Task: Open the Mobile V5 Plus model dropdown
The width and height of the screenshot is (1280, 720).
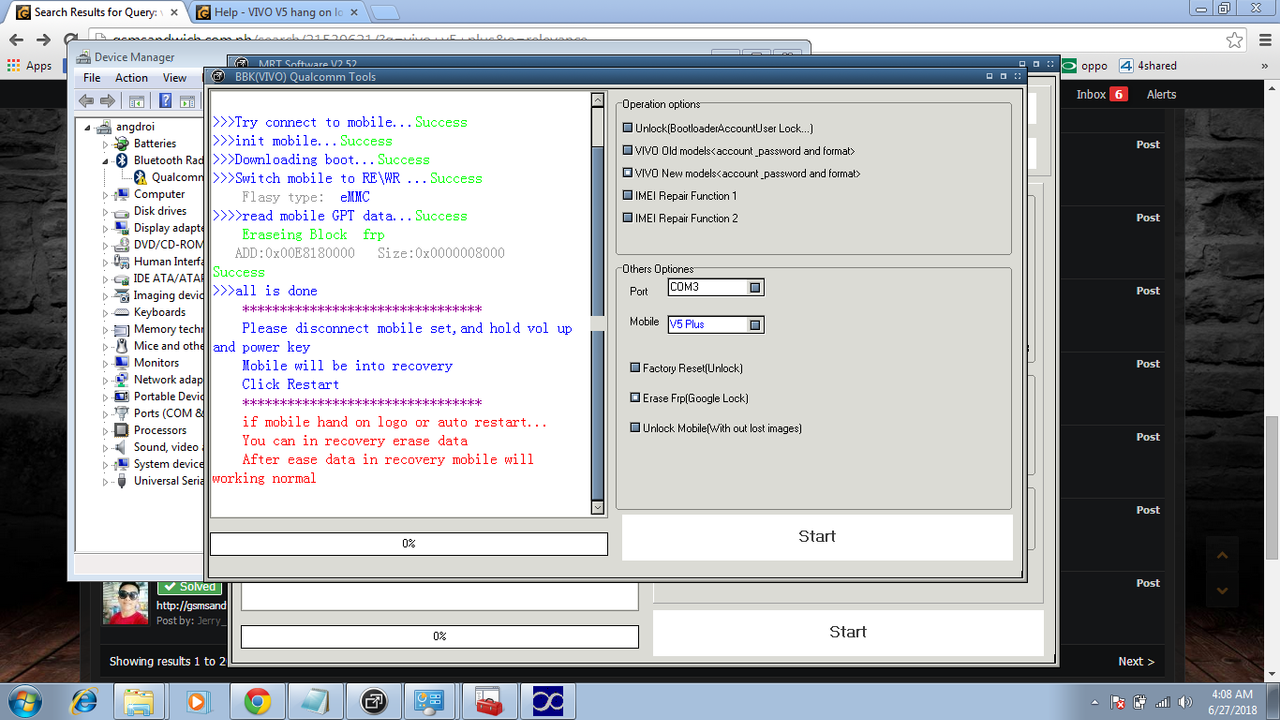Action: [x=756, y=325]
